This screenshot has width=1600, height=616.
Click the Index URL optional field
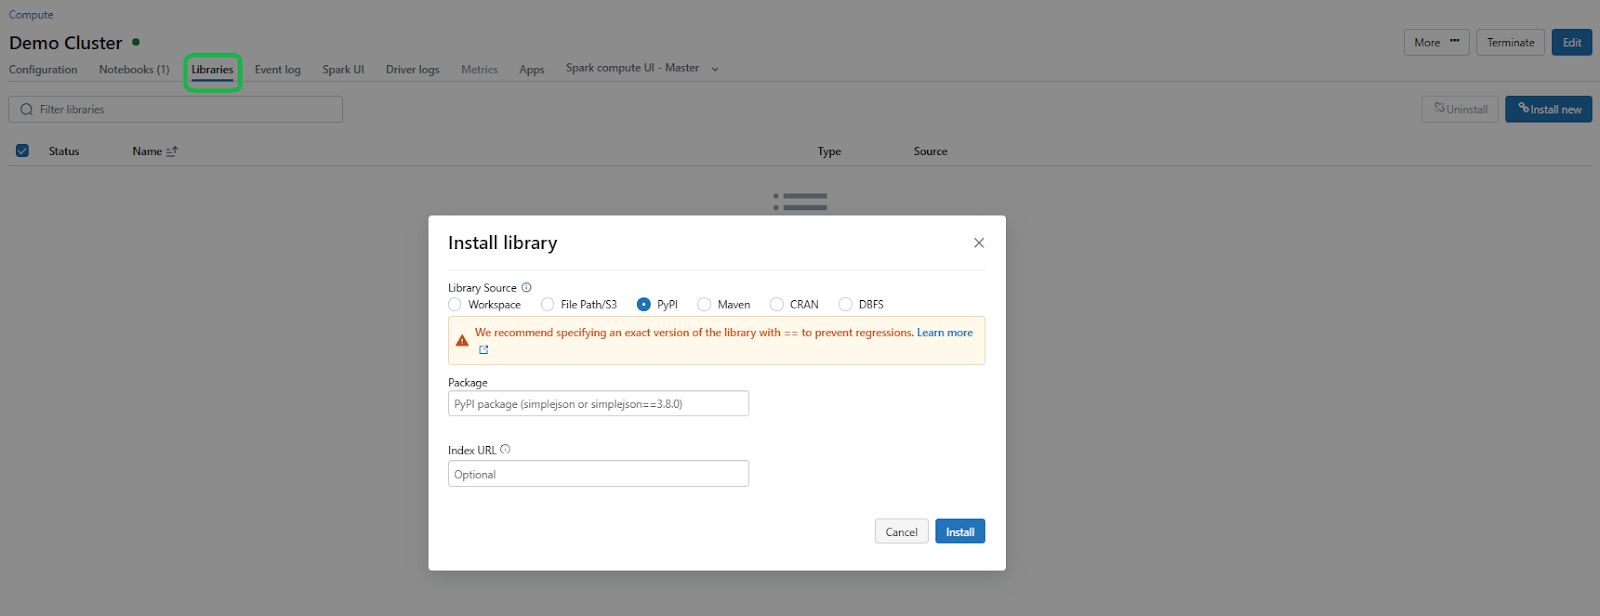point(598,474)
